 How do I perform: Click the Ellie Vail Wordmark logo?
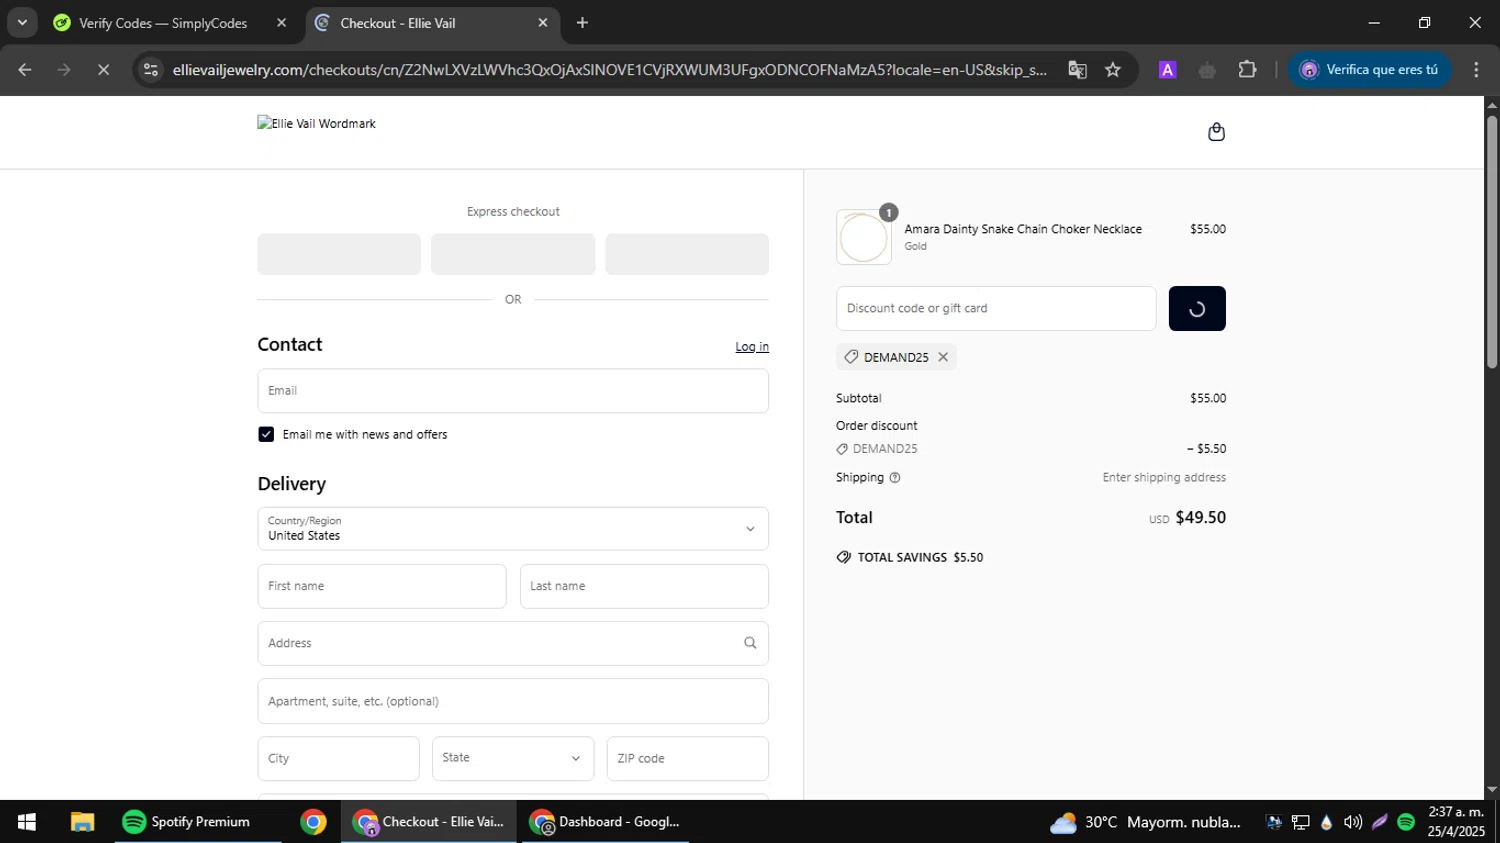point(316,124)
